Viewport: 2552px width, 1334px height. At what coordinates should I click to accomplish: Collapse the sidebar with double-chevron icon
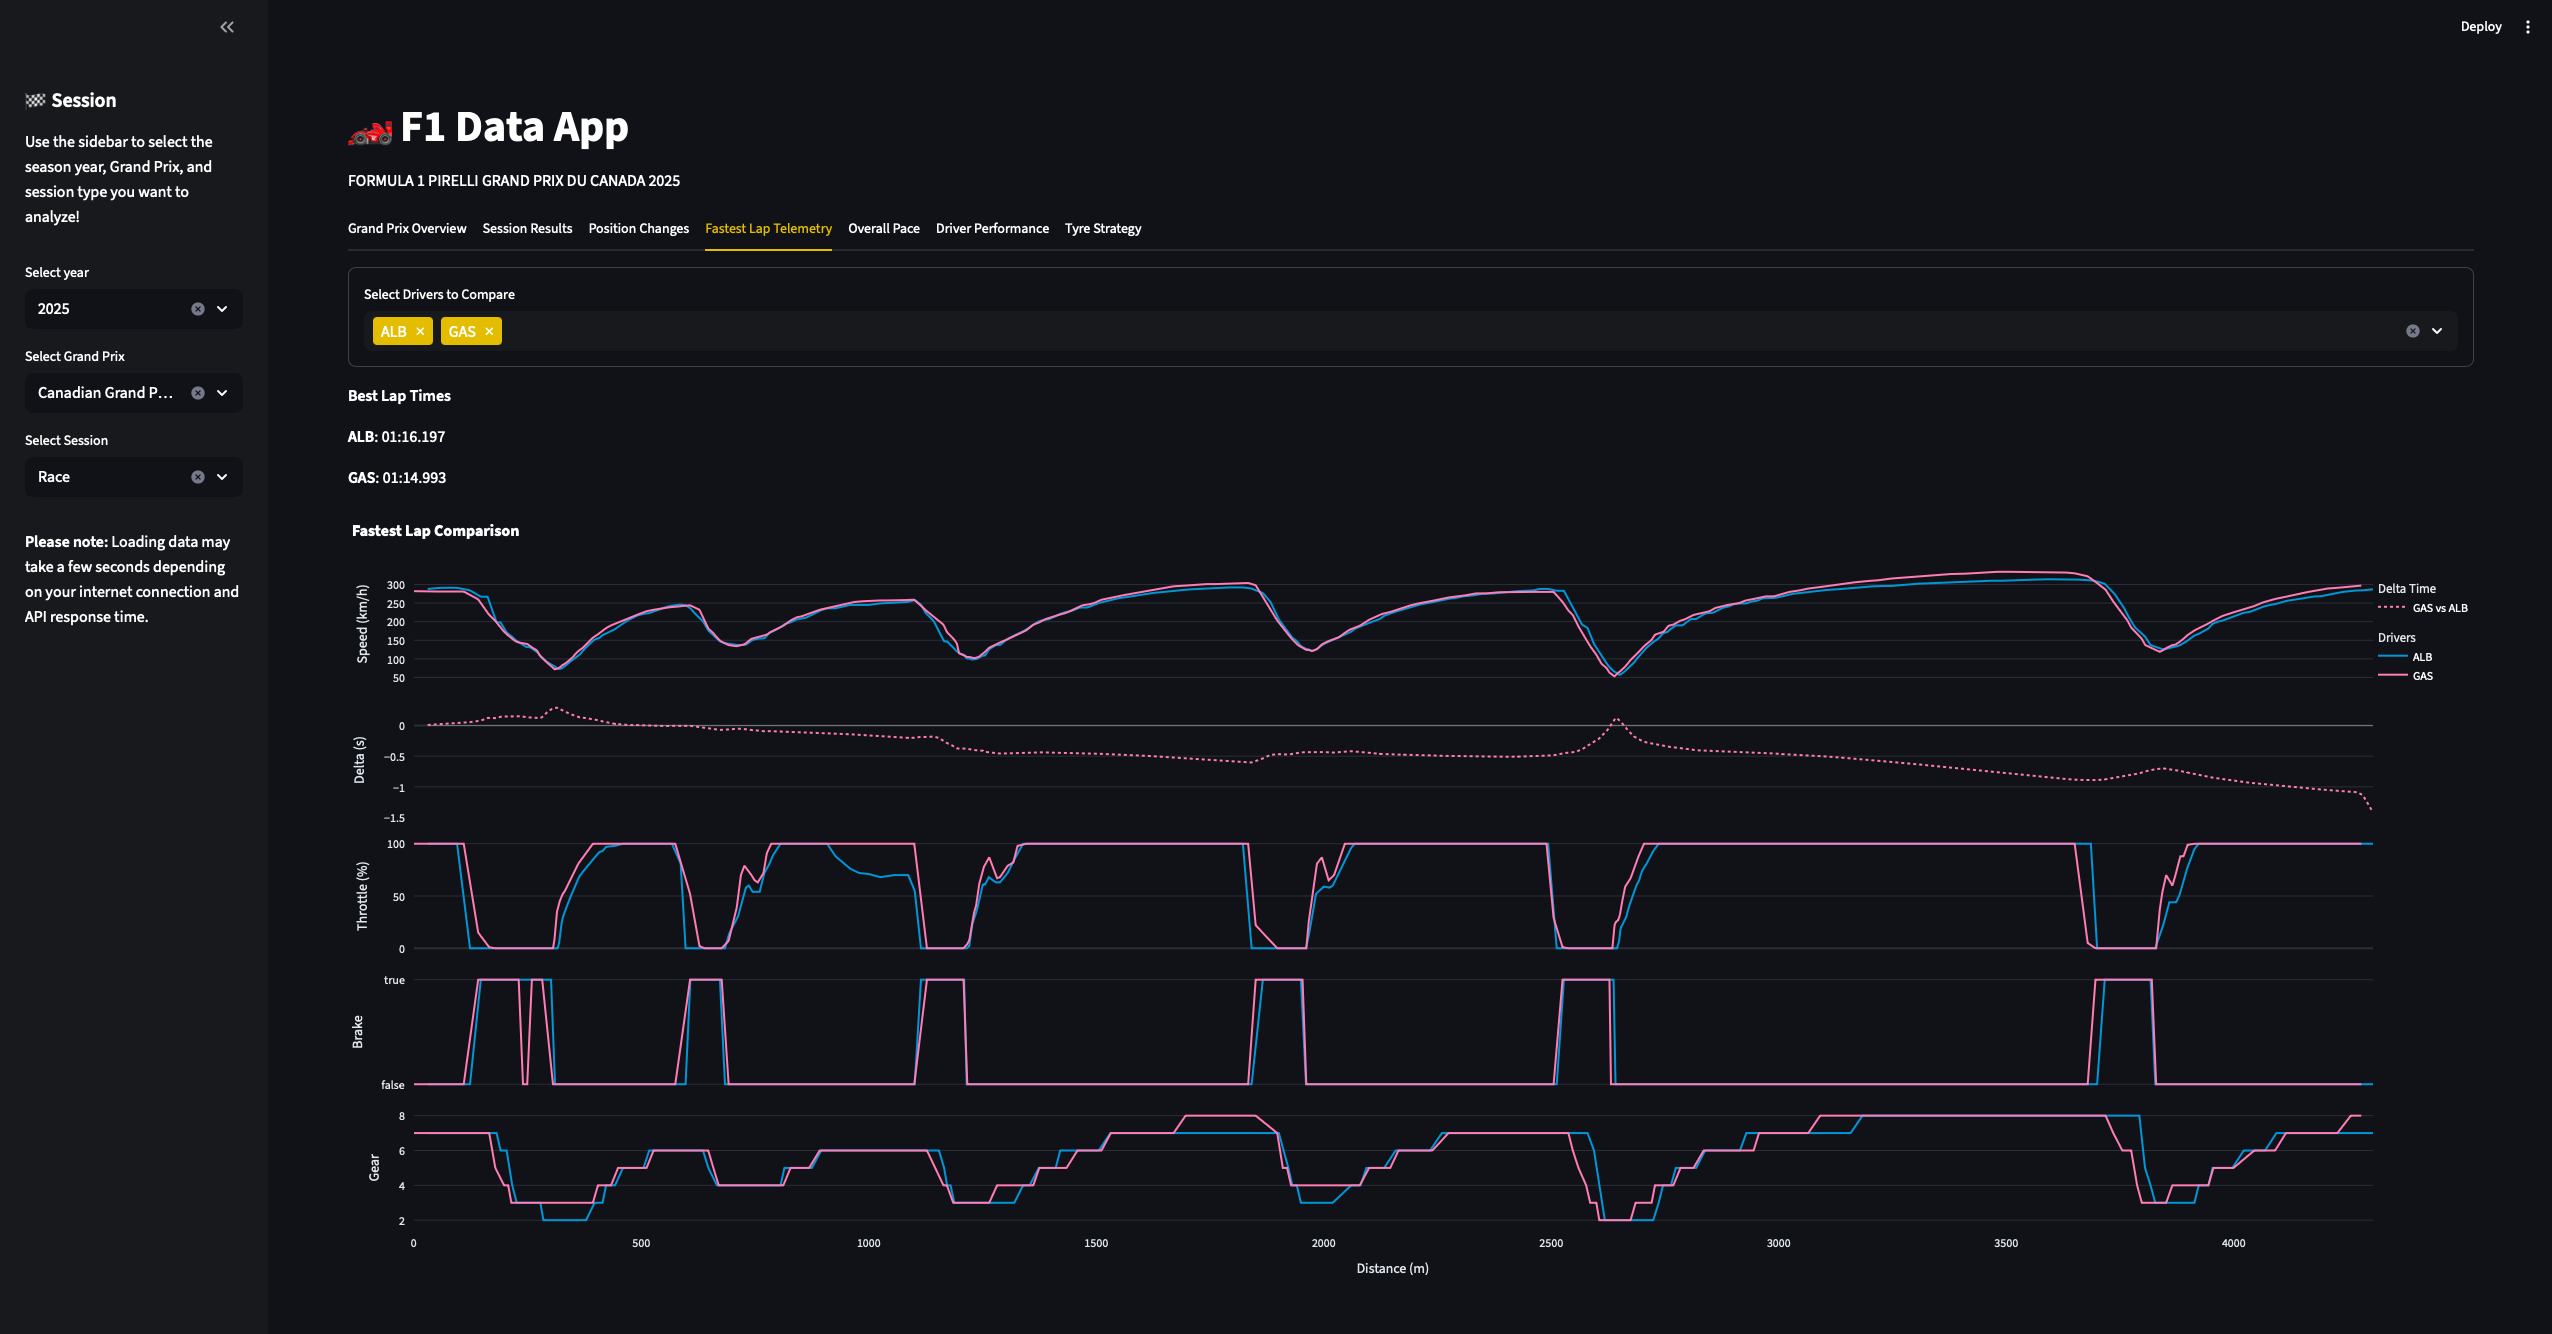(227, 27)
